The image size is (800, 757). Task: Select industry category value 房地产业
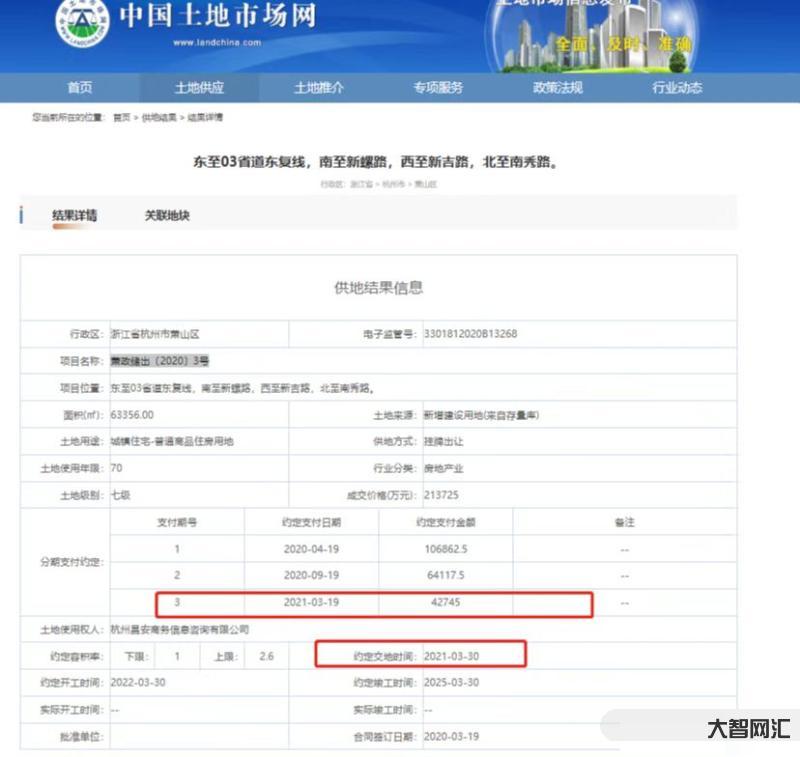tap(443, 468)
